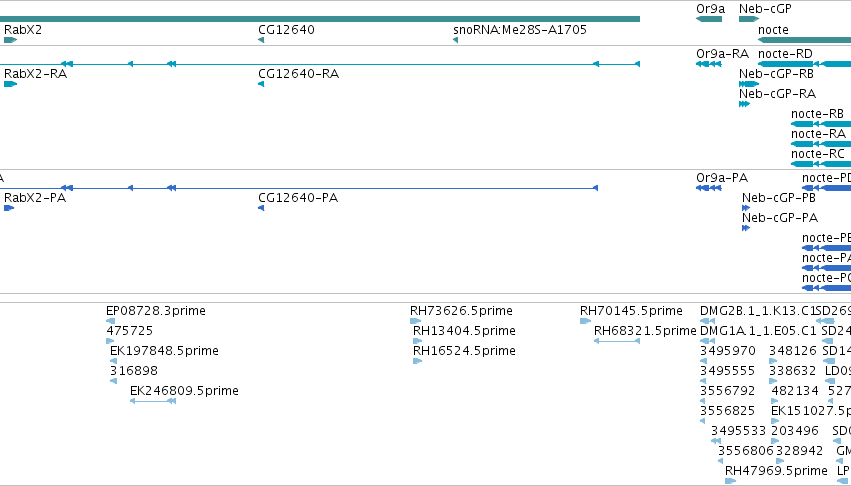
Task: Click the CG12640-RA transcript arrow
Action: coord(261,84)
